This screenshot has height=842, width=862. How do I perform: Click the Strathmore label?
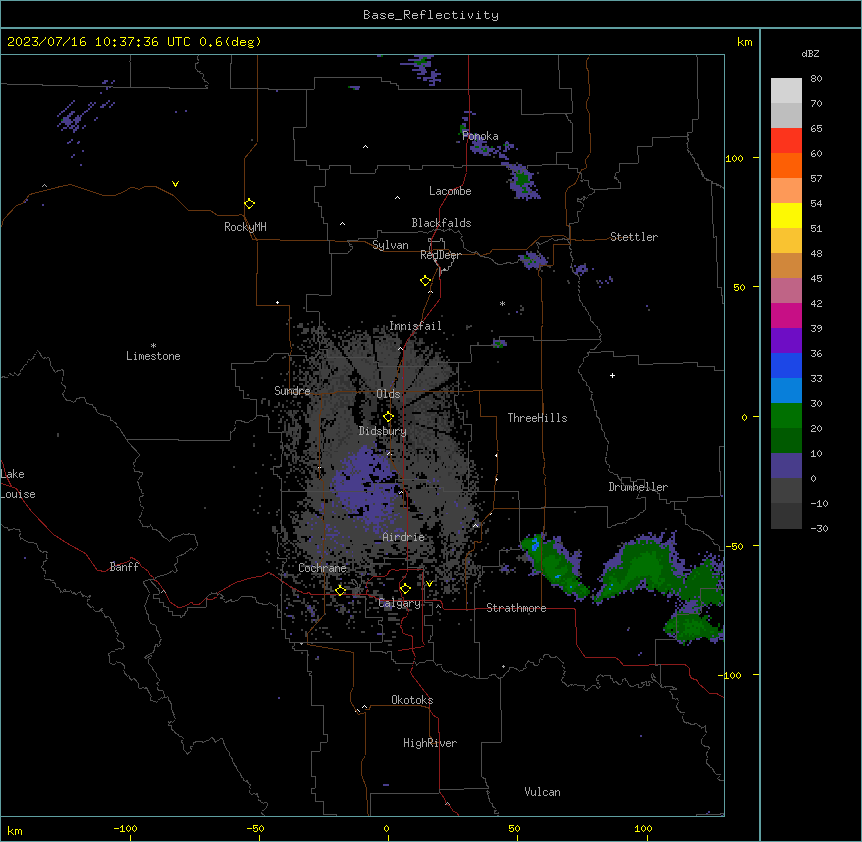click(516, 608)
